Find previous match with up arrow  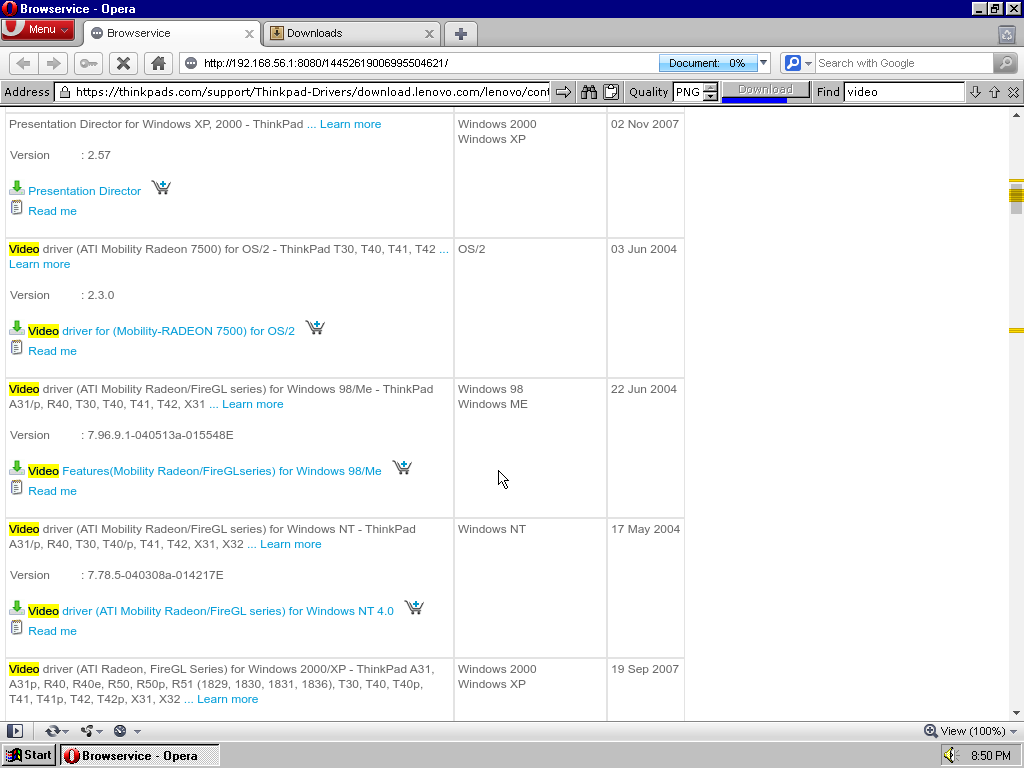tap(994, 92)
